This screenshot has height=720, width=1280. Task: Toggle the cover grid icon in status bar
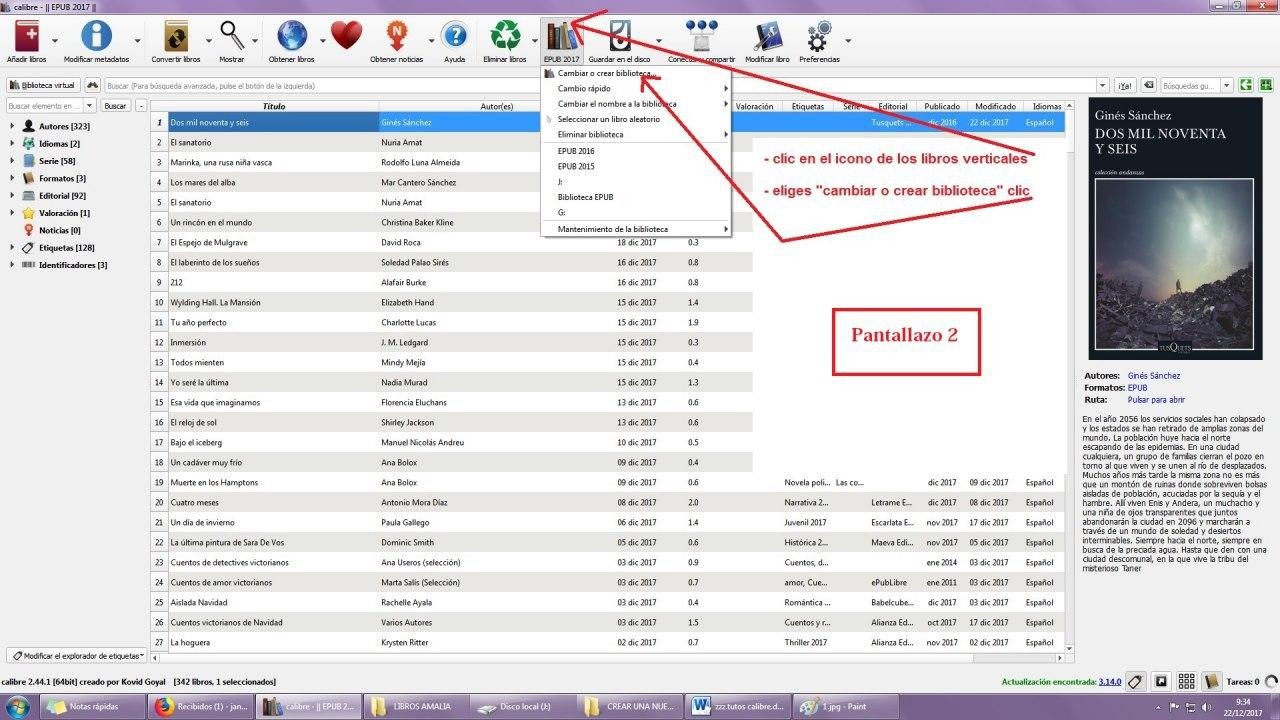1186,681
